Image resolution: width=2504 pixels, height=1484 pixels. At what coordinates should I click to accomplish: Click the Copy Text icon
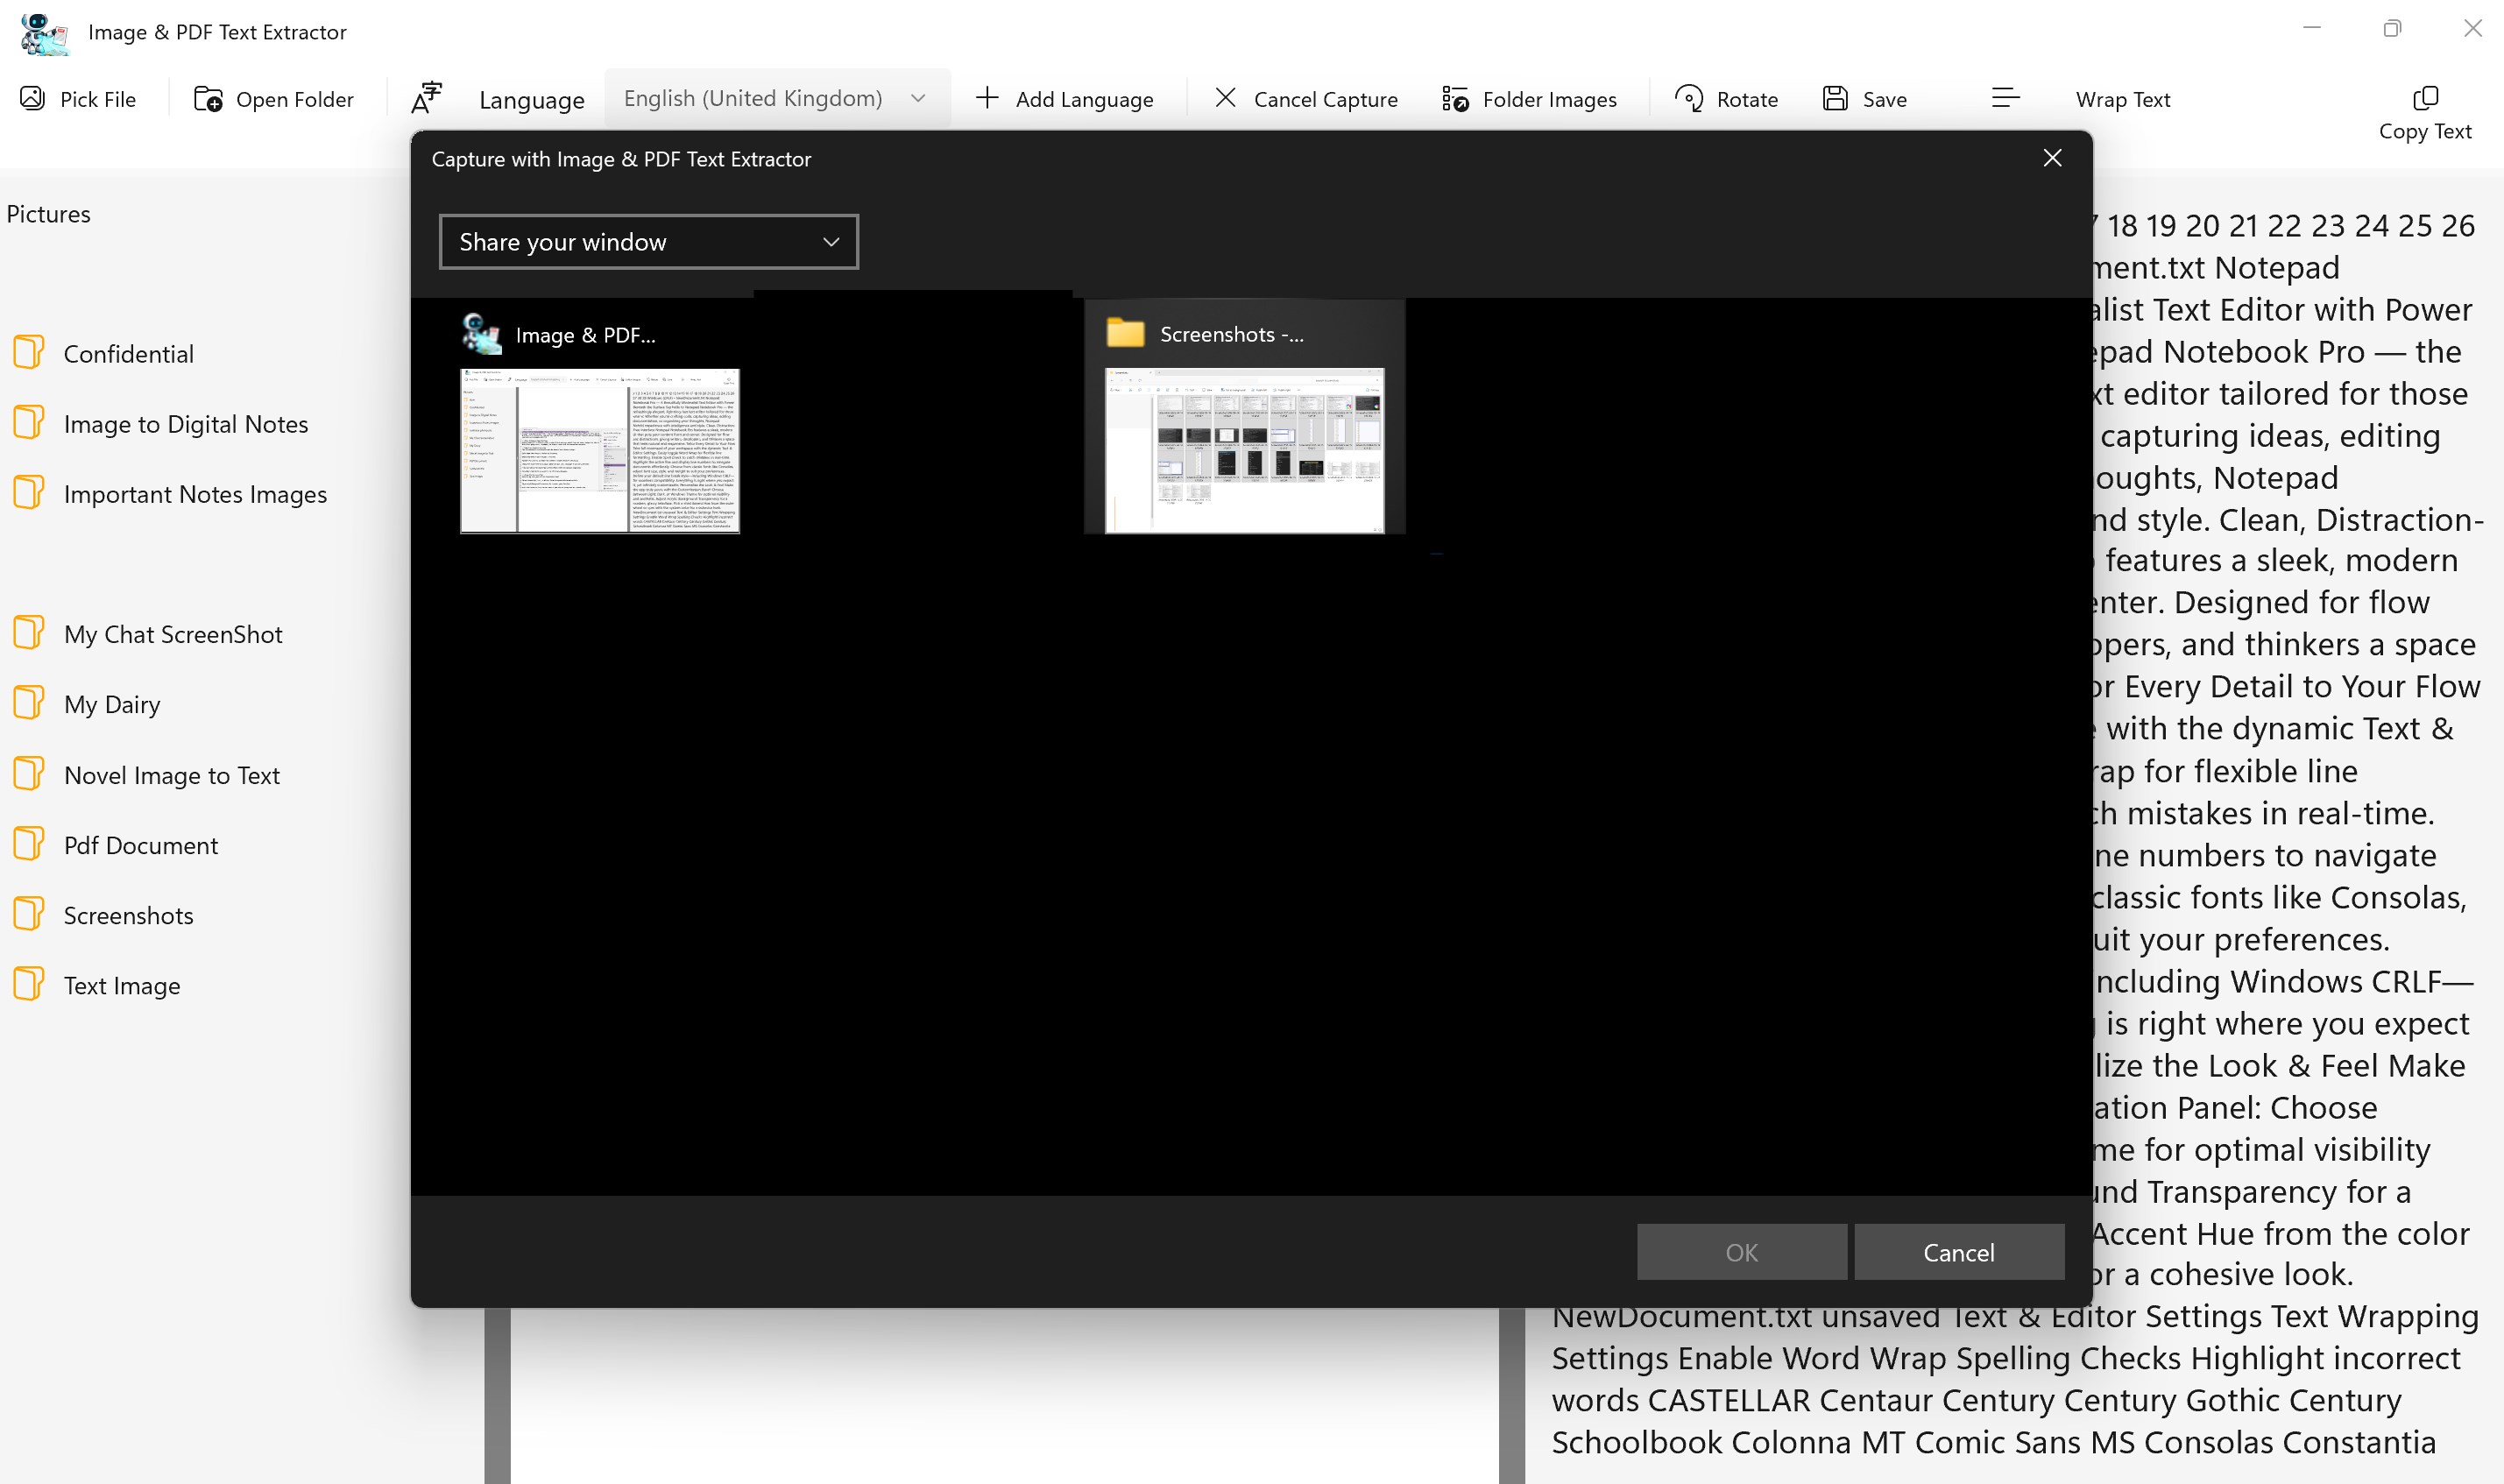coord(2425,98)
